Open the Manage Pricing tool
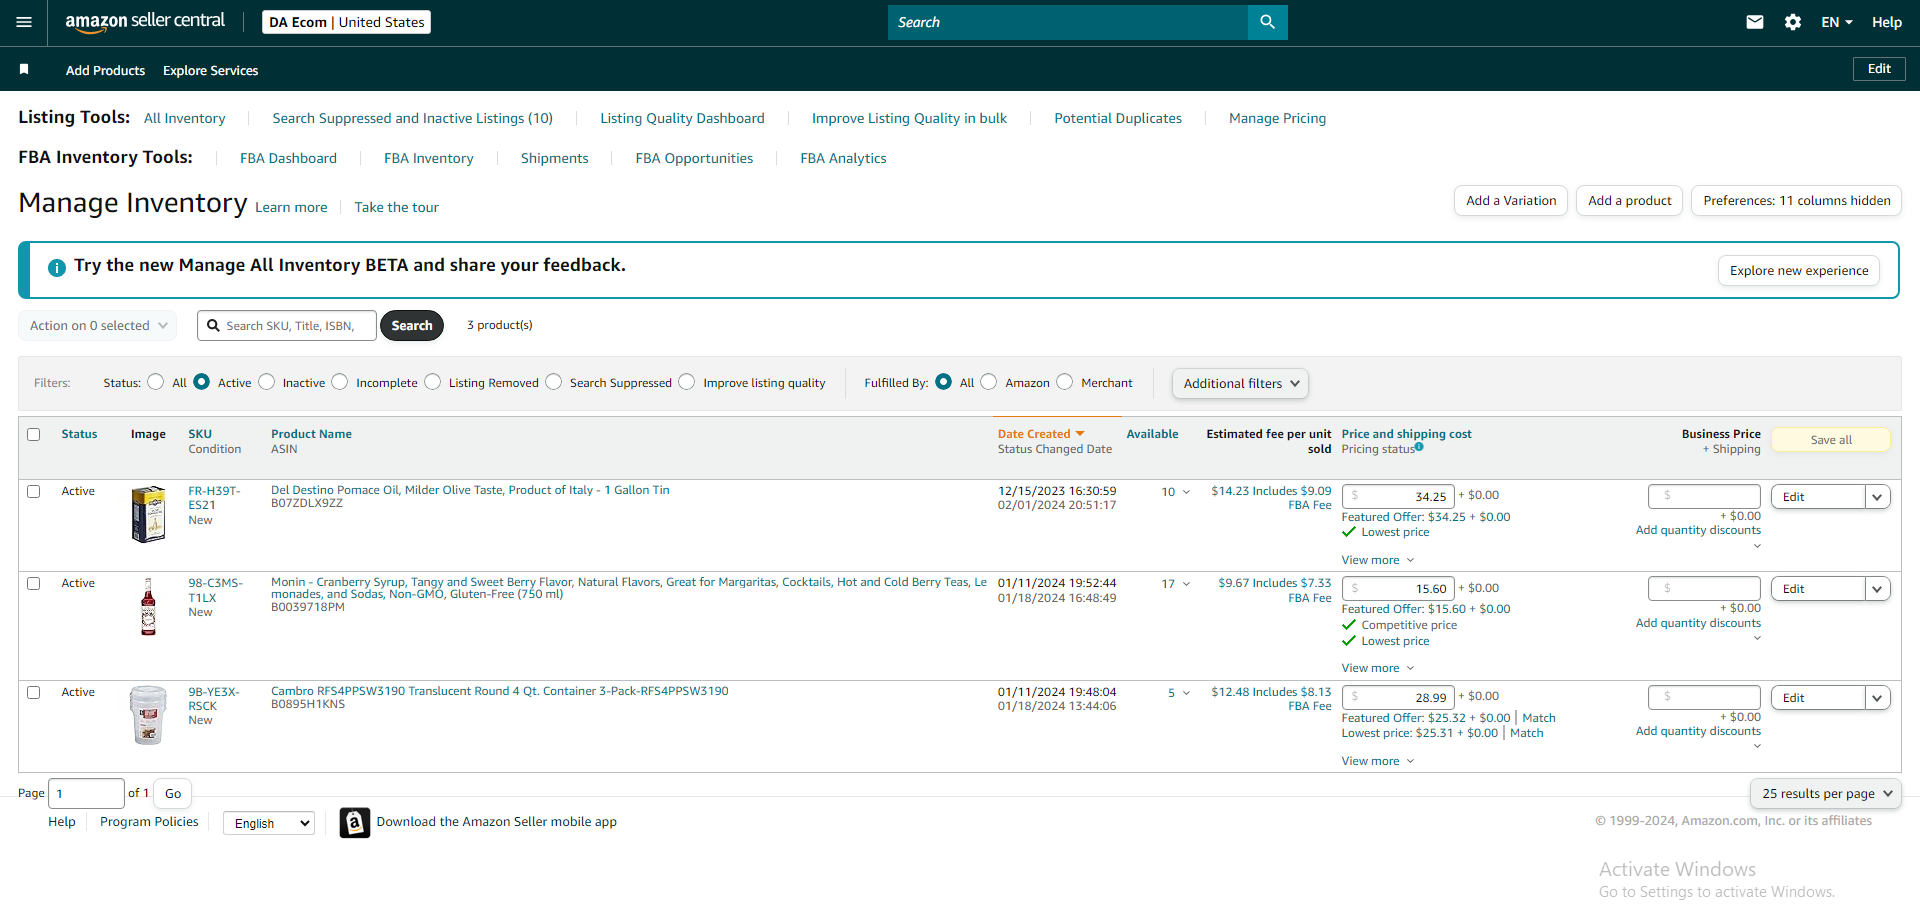 click(1277, 118)
